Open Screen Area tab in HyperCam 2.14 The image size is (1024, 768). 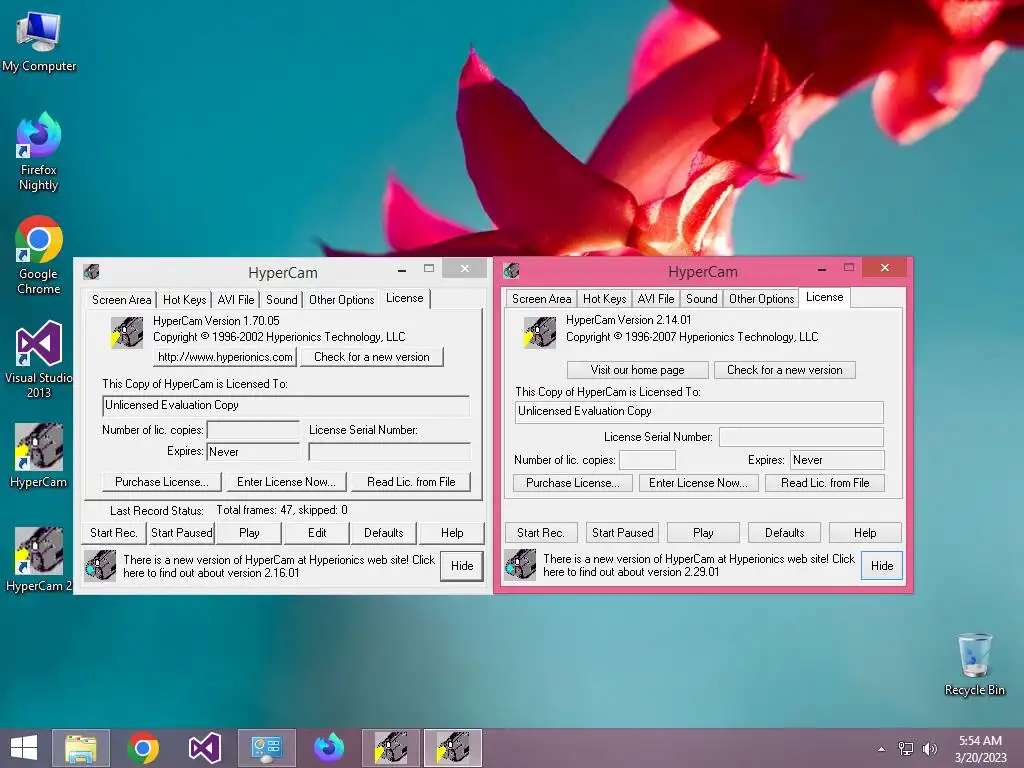pyautogui.click(x=541, y=298)
